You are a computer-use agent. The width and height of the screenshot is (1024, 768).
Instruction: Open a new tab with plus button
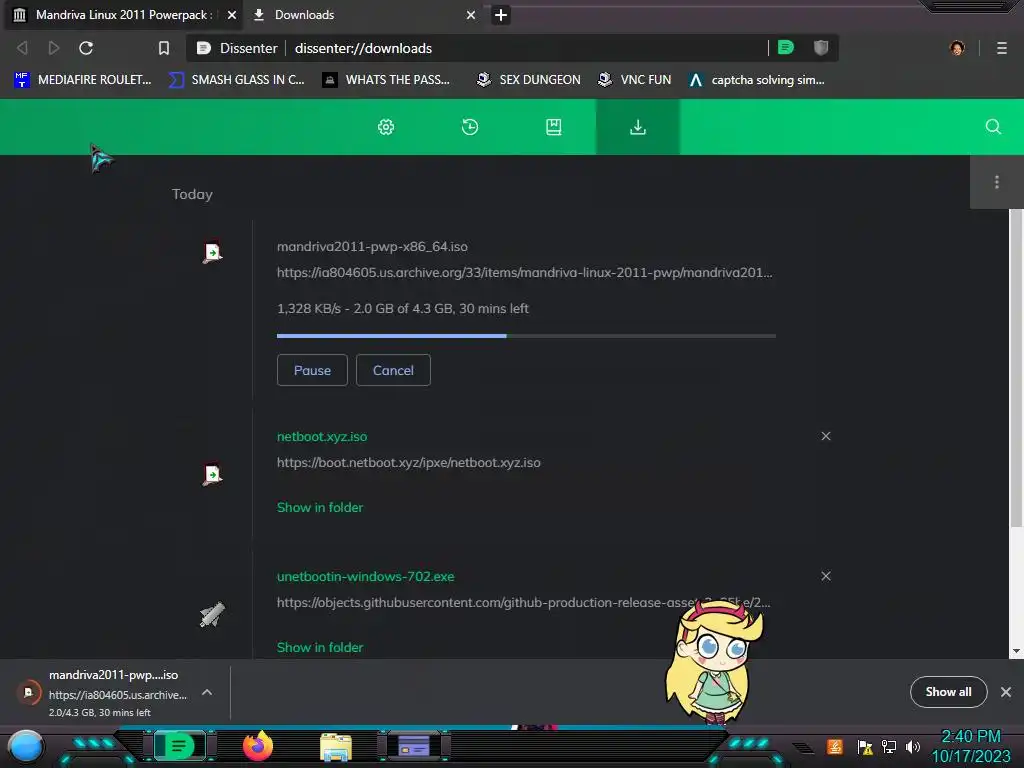(501, 14)
